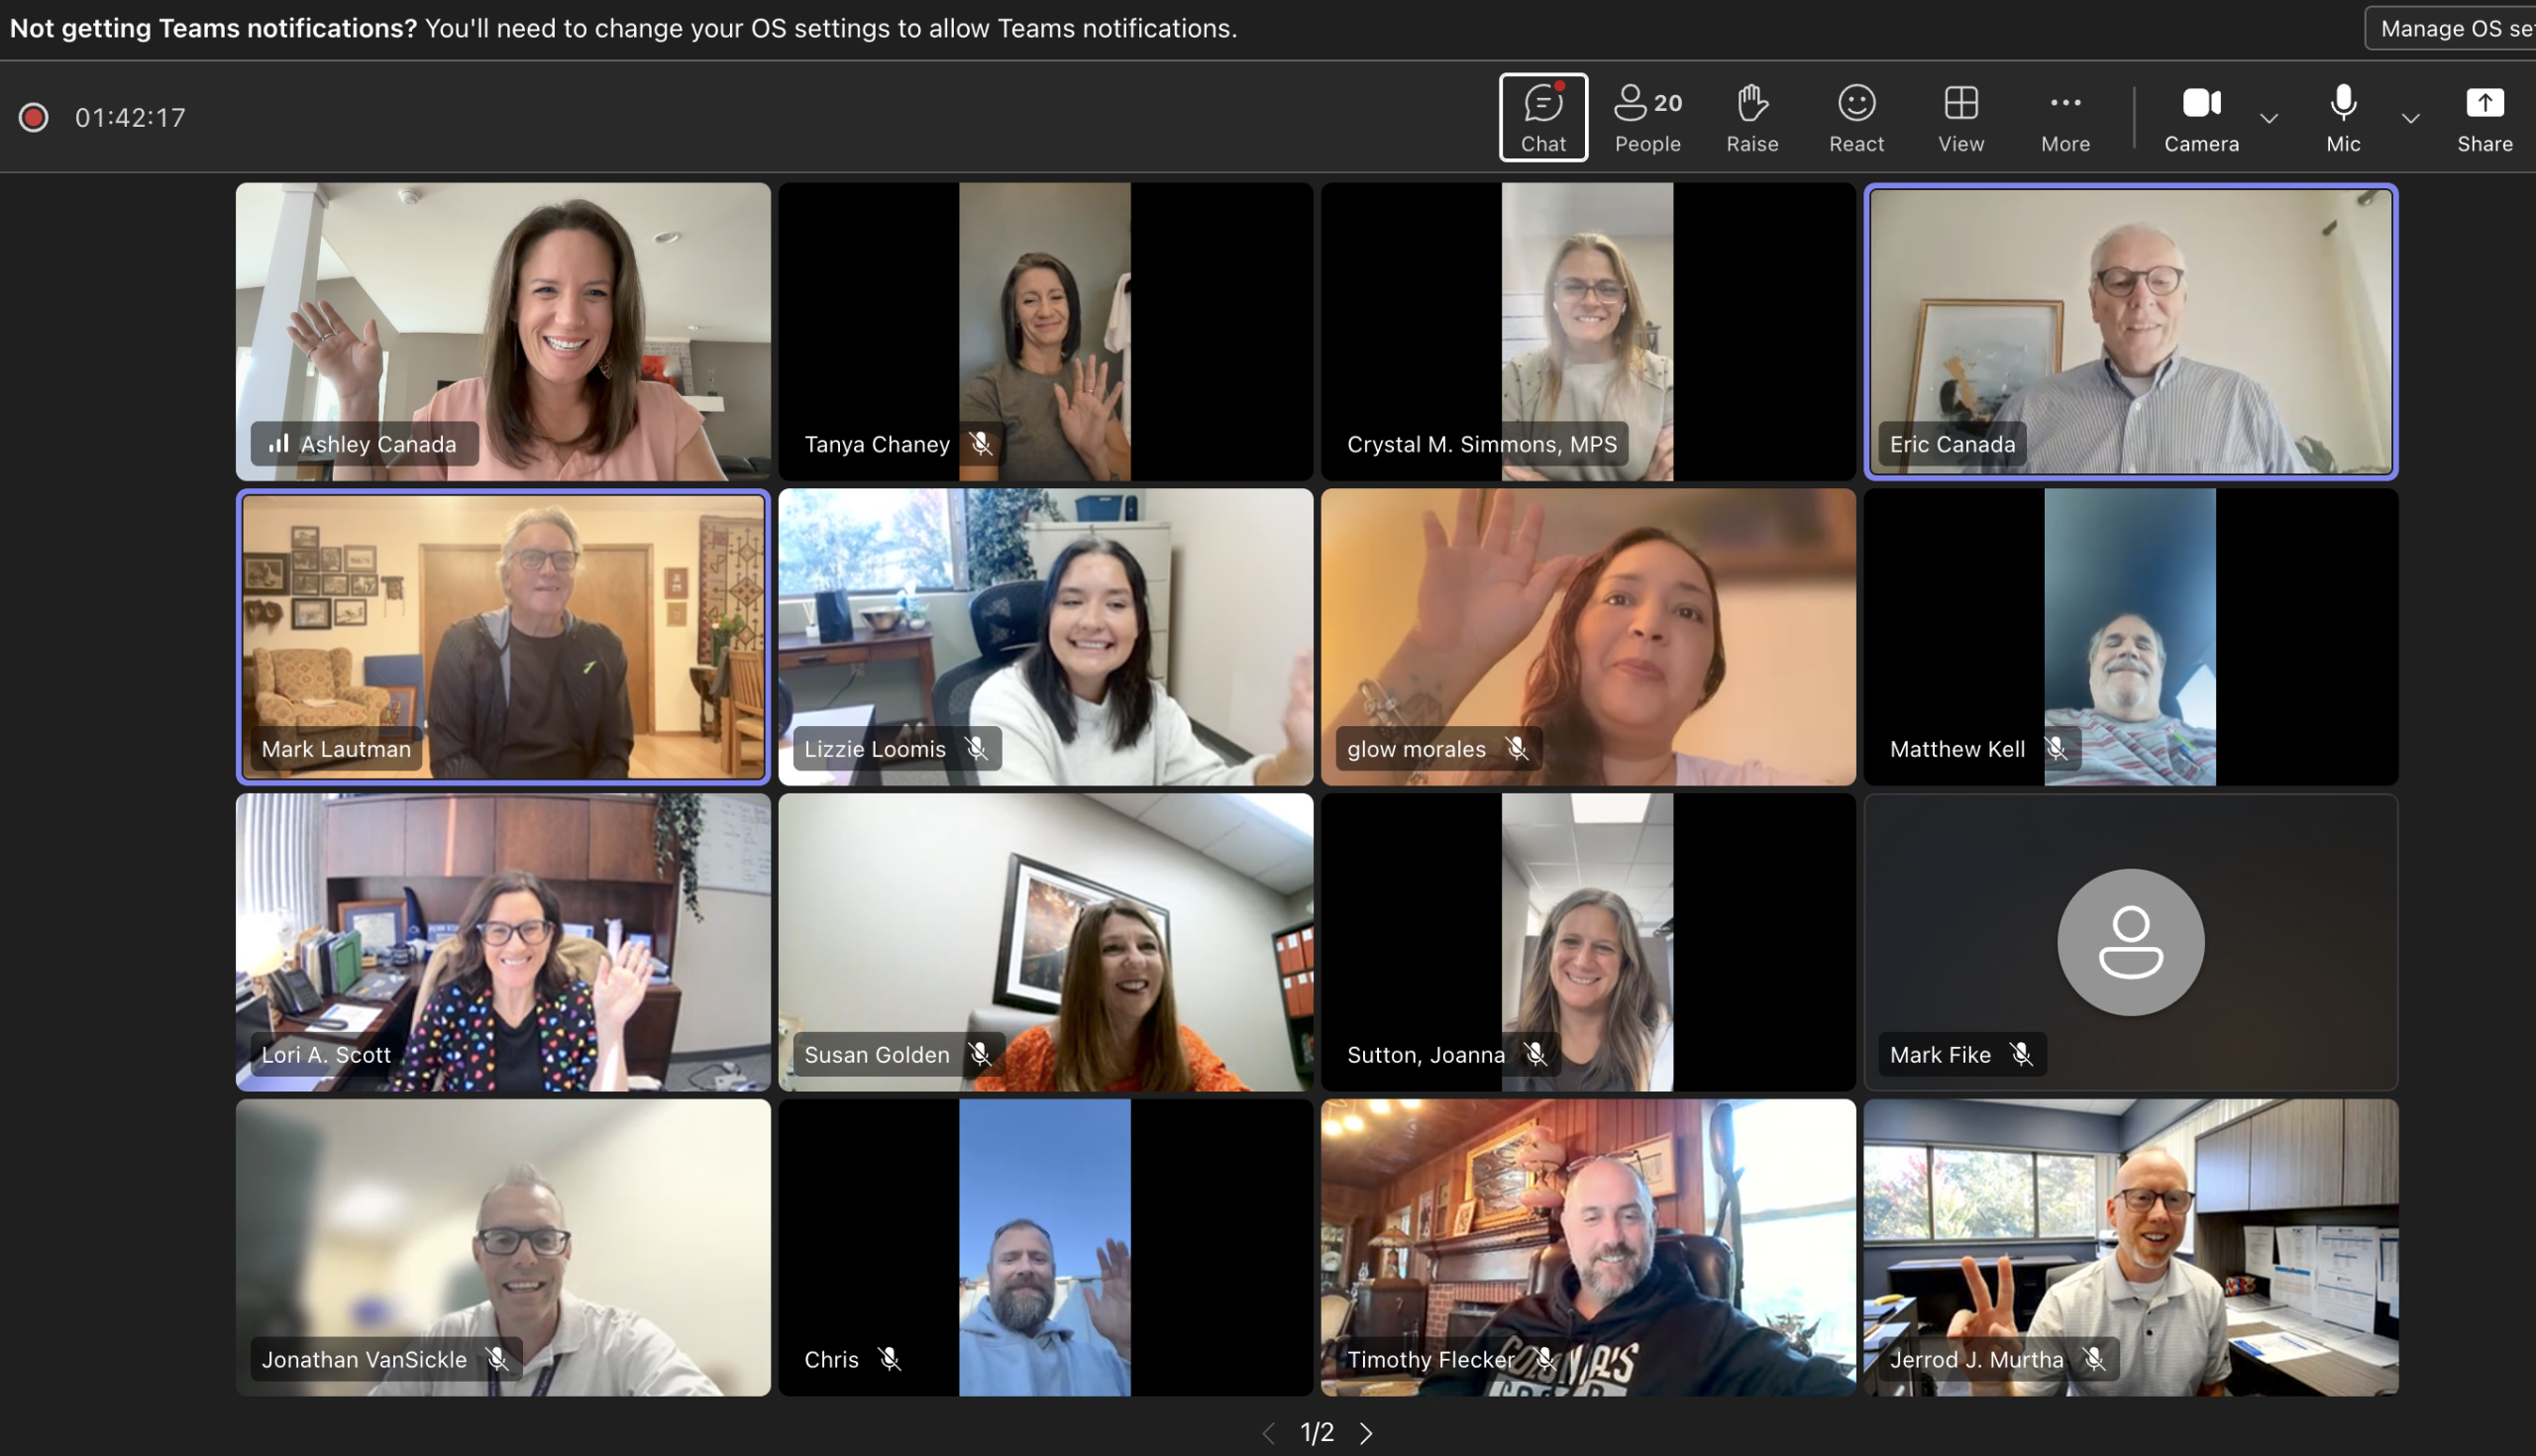Click muted mic icon beside Mark Fike

(2021, 1054)
